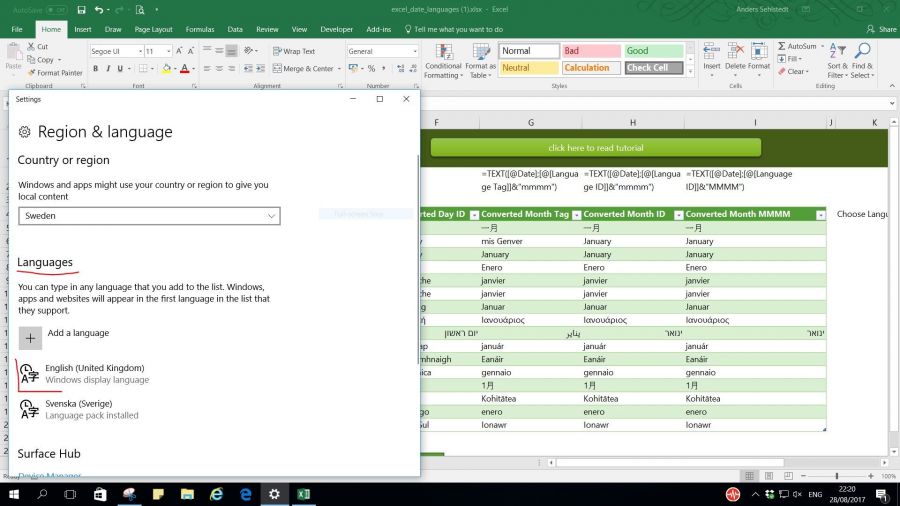This screenshot has height=506, width=900.
Task: Click the red Font Color button
Action: [x=184, y=68]
